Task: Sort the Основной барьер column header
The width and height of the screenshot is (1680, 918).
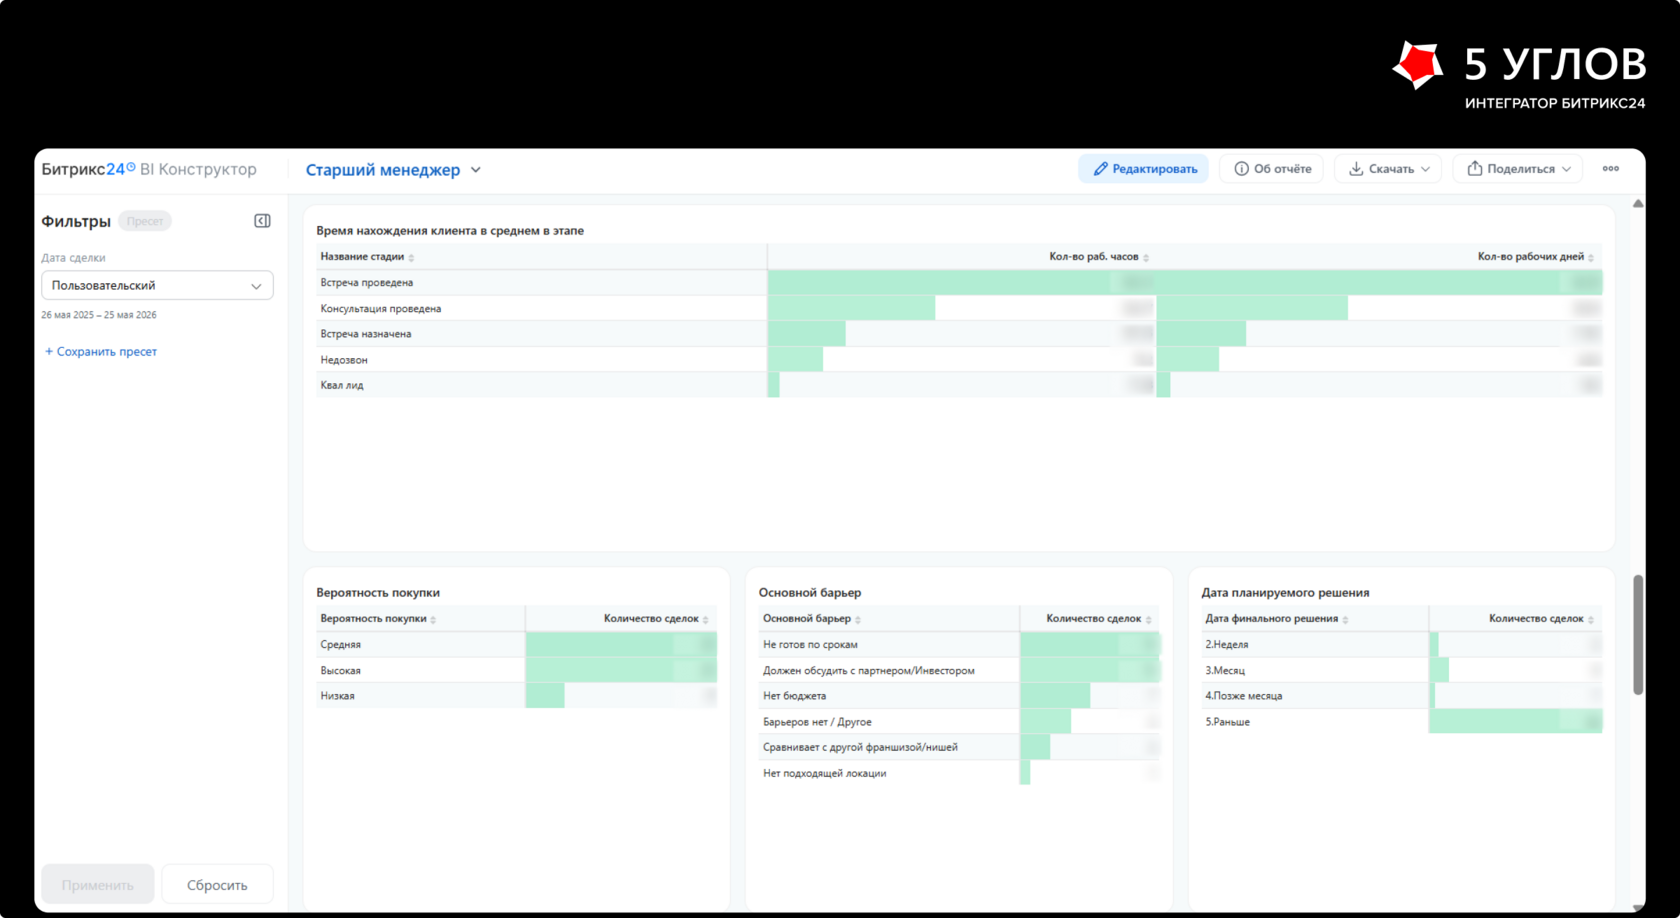Action: (x=812, y=619)
